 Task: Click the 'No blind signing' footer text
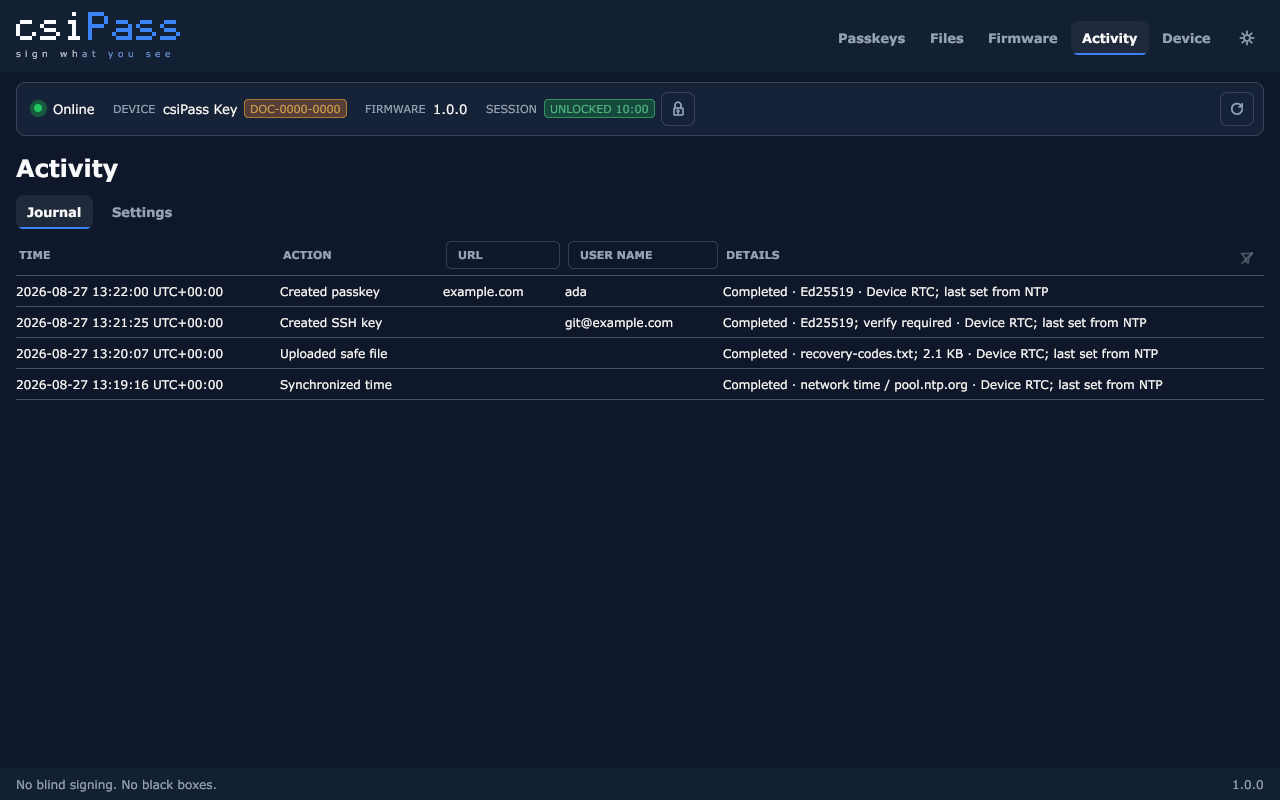(116, 785)
